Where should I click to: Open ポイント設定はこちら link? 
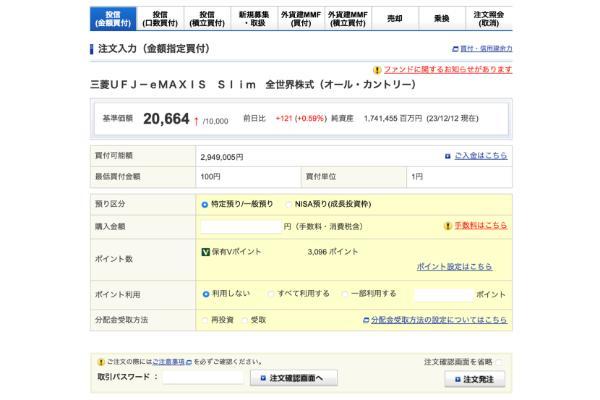[x=454, y=266]
